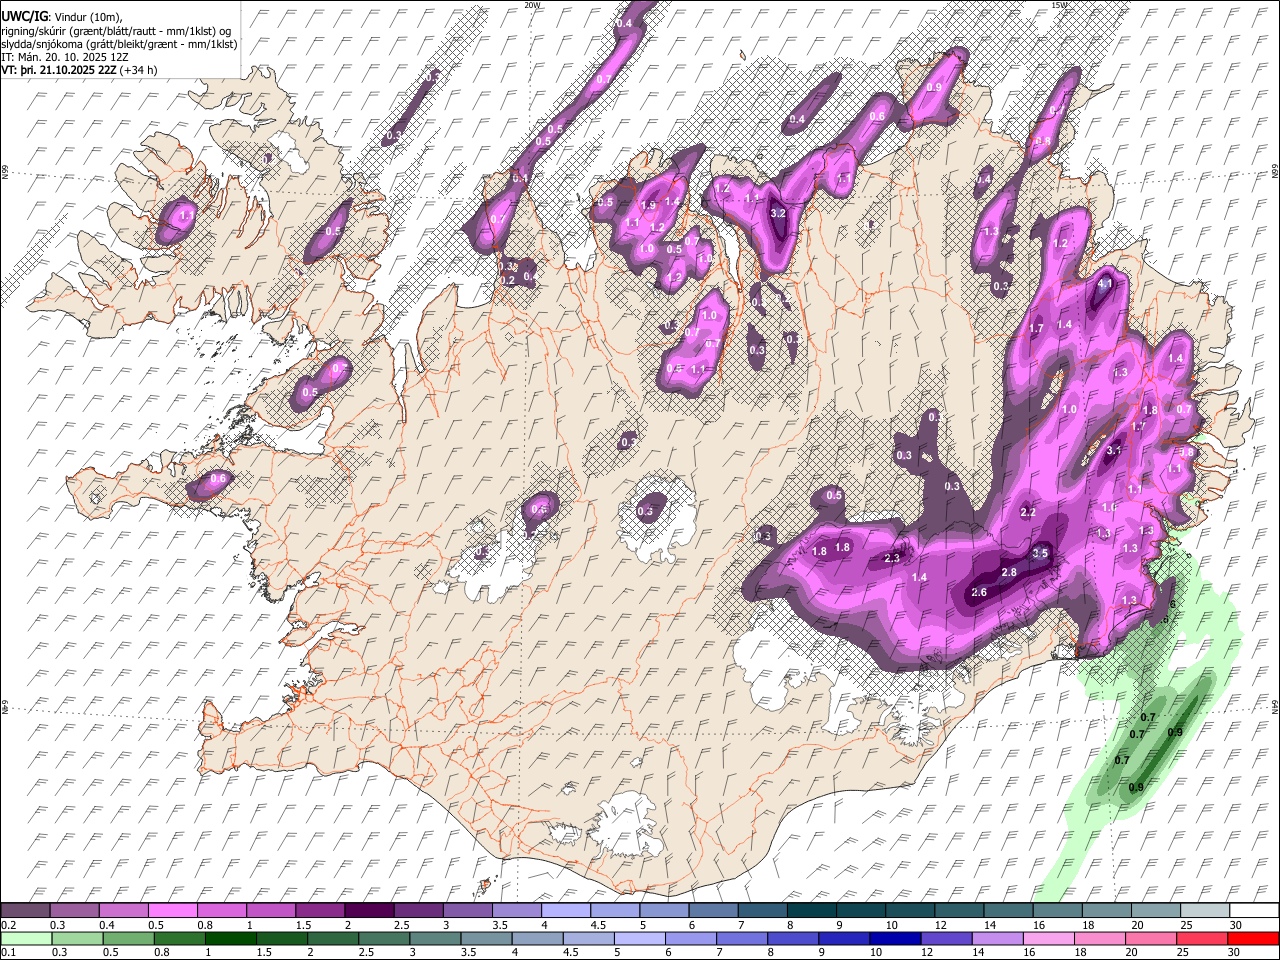Select the darkest purple snow swatch between 2 and 2.5
The width and height of the screenshot is (1280, 960).
tap(369, 911)
